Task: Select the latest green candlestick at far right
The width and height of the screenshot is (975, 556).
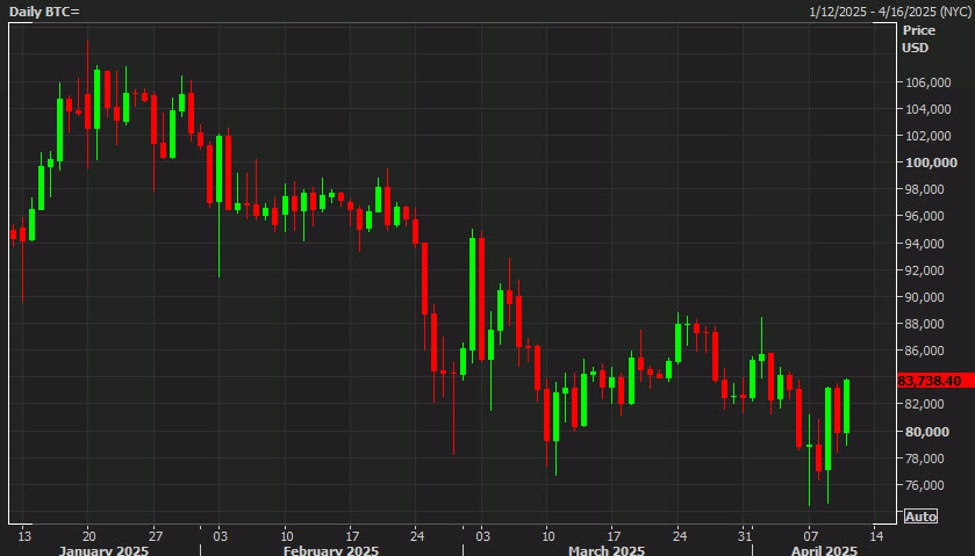Action: pyautogui.click(x=847, y=405)
